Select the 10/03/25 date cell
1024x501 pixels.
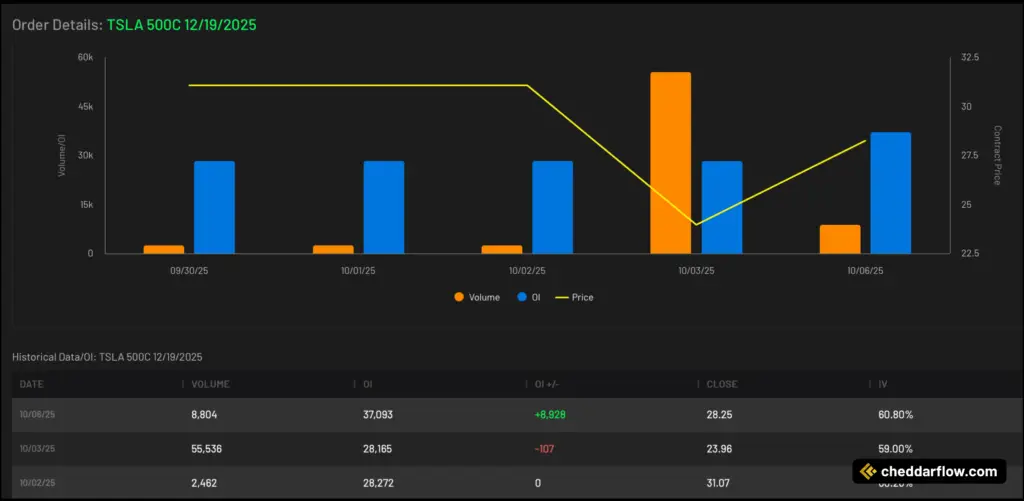[x=37, y=449]
